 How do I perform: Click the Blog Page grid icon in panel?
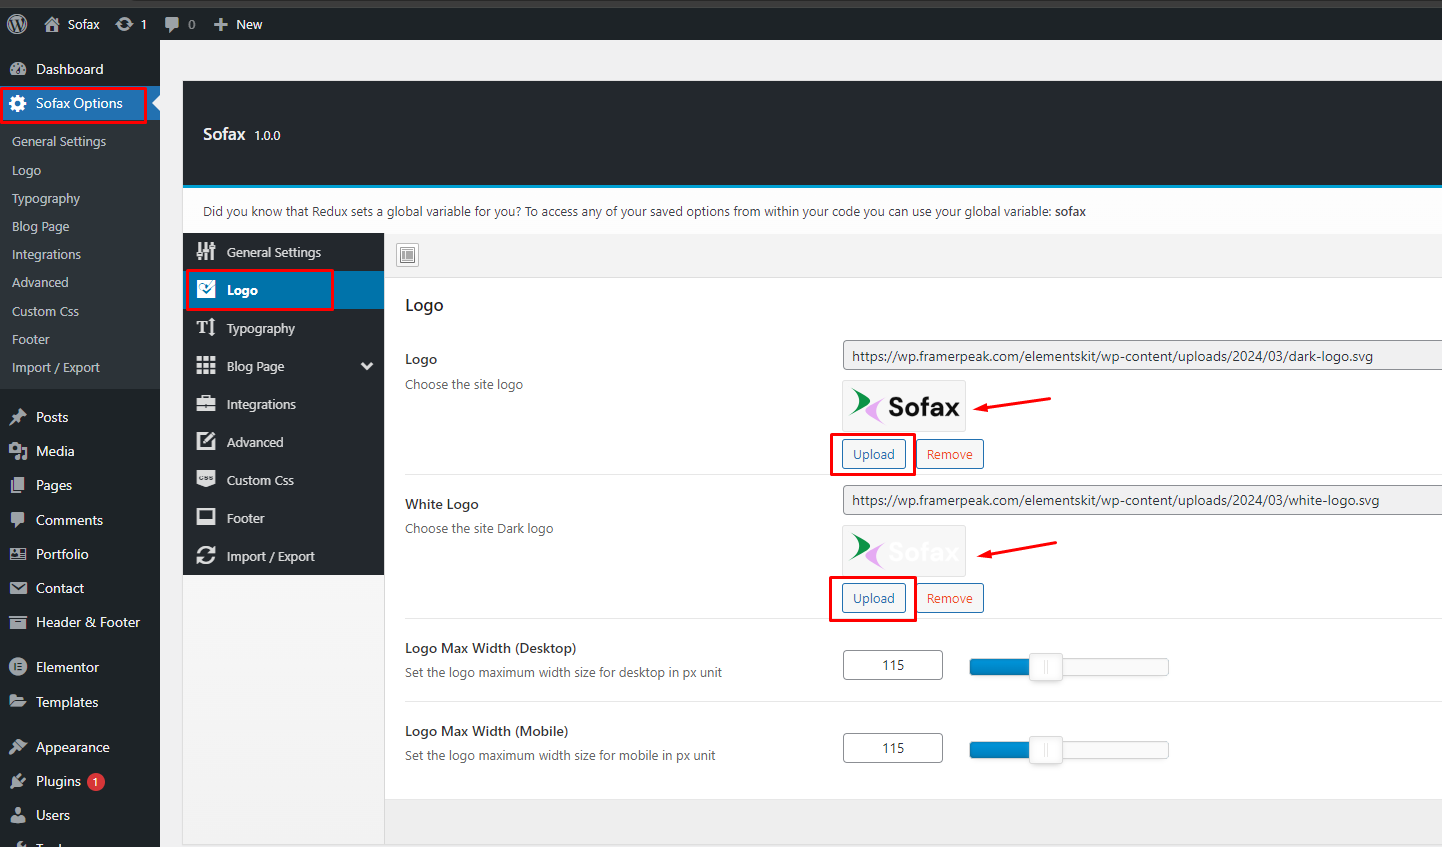(206, 366)
